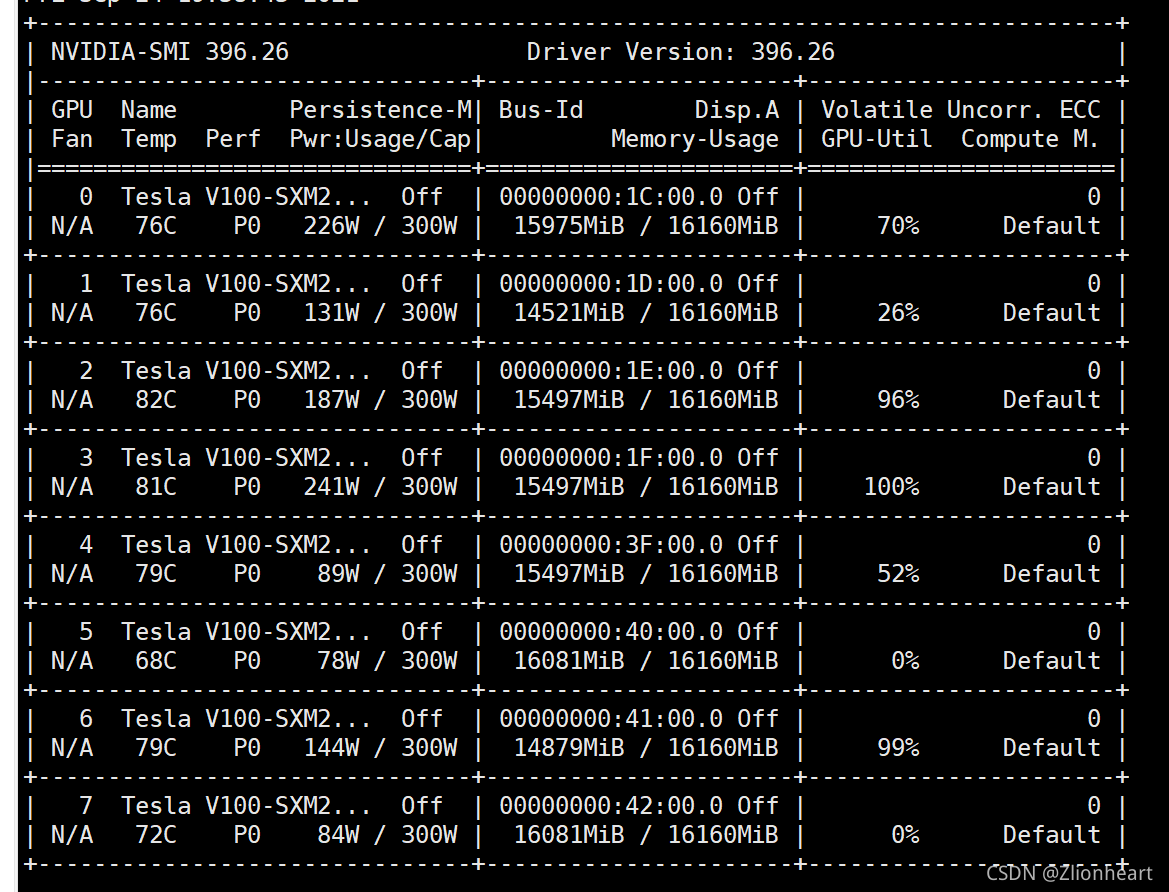Click bus ID 00000000:1E:00.0
This screenshot has width=1169, height=892.
[611, 371]
